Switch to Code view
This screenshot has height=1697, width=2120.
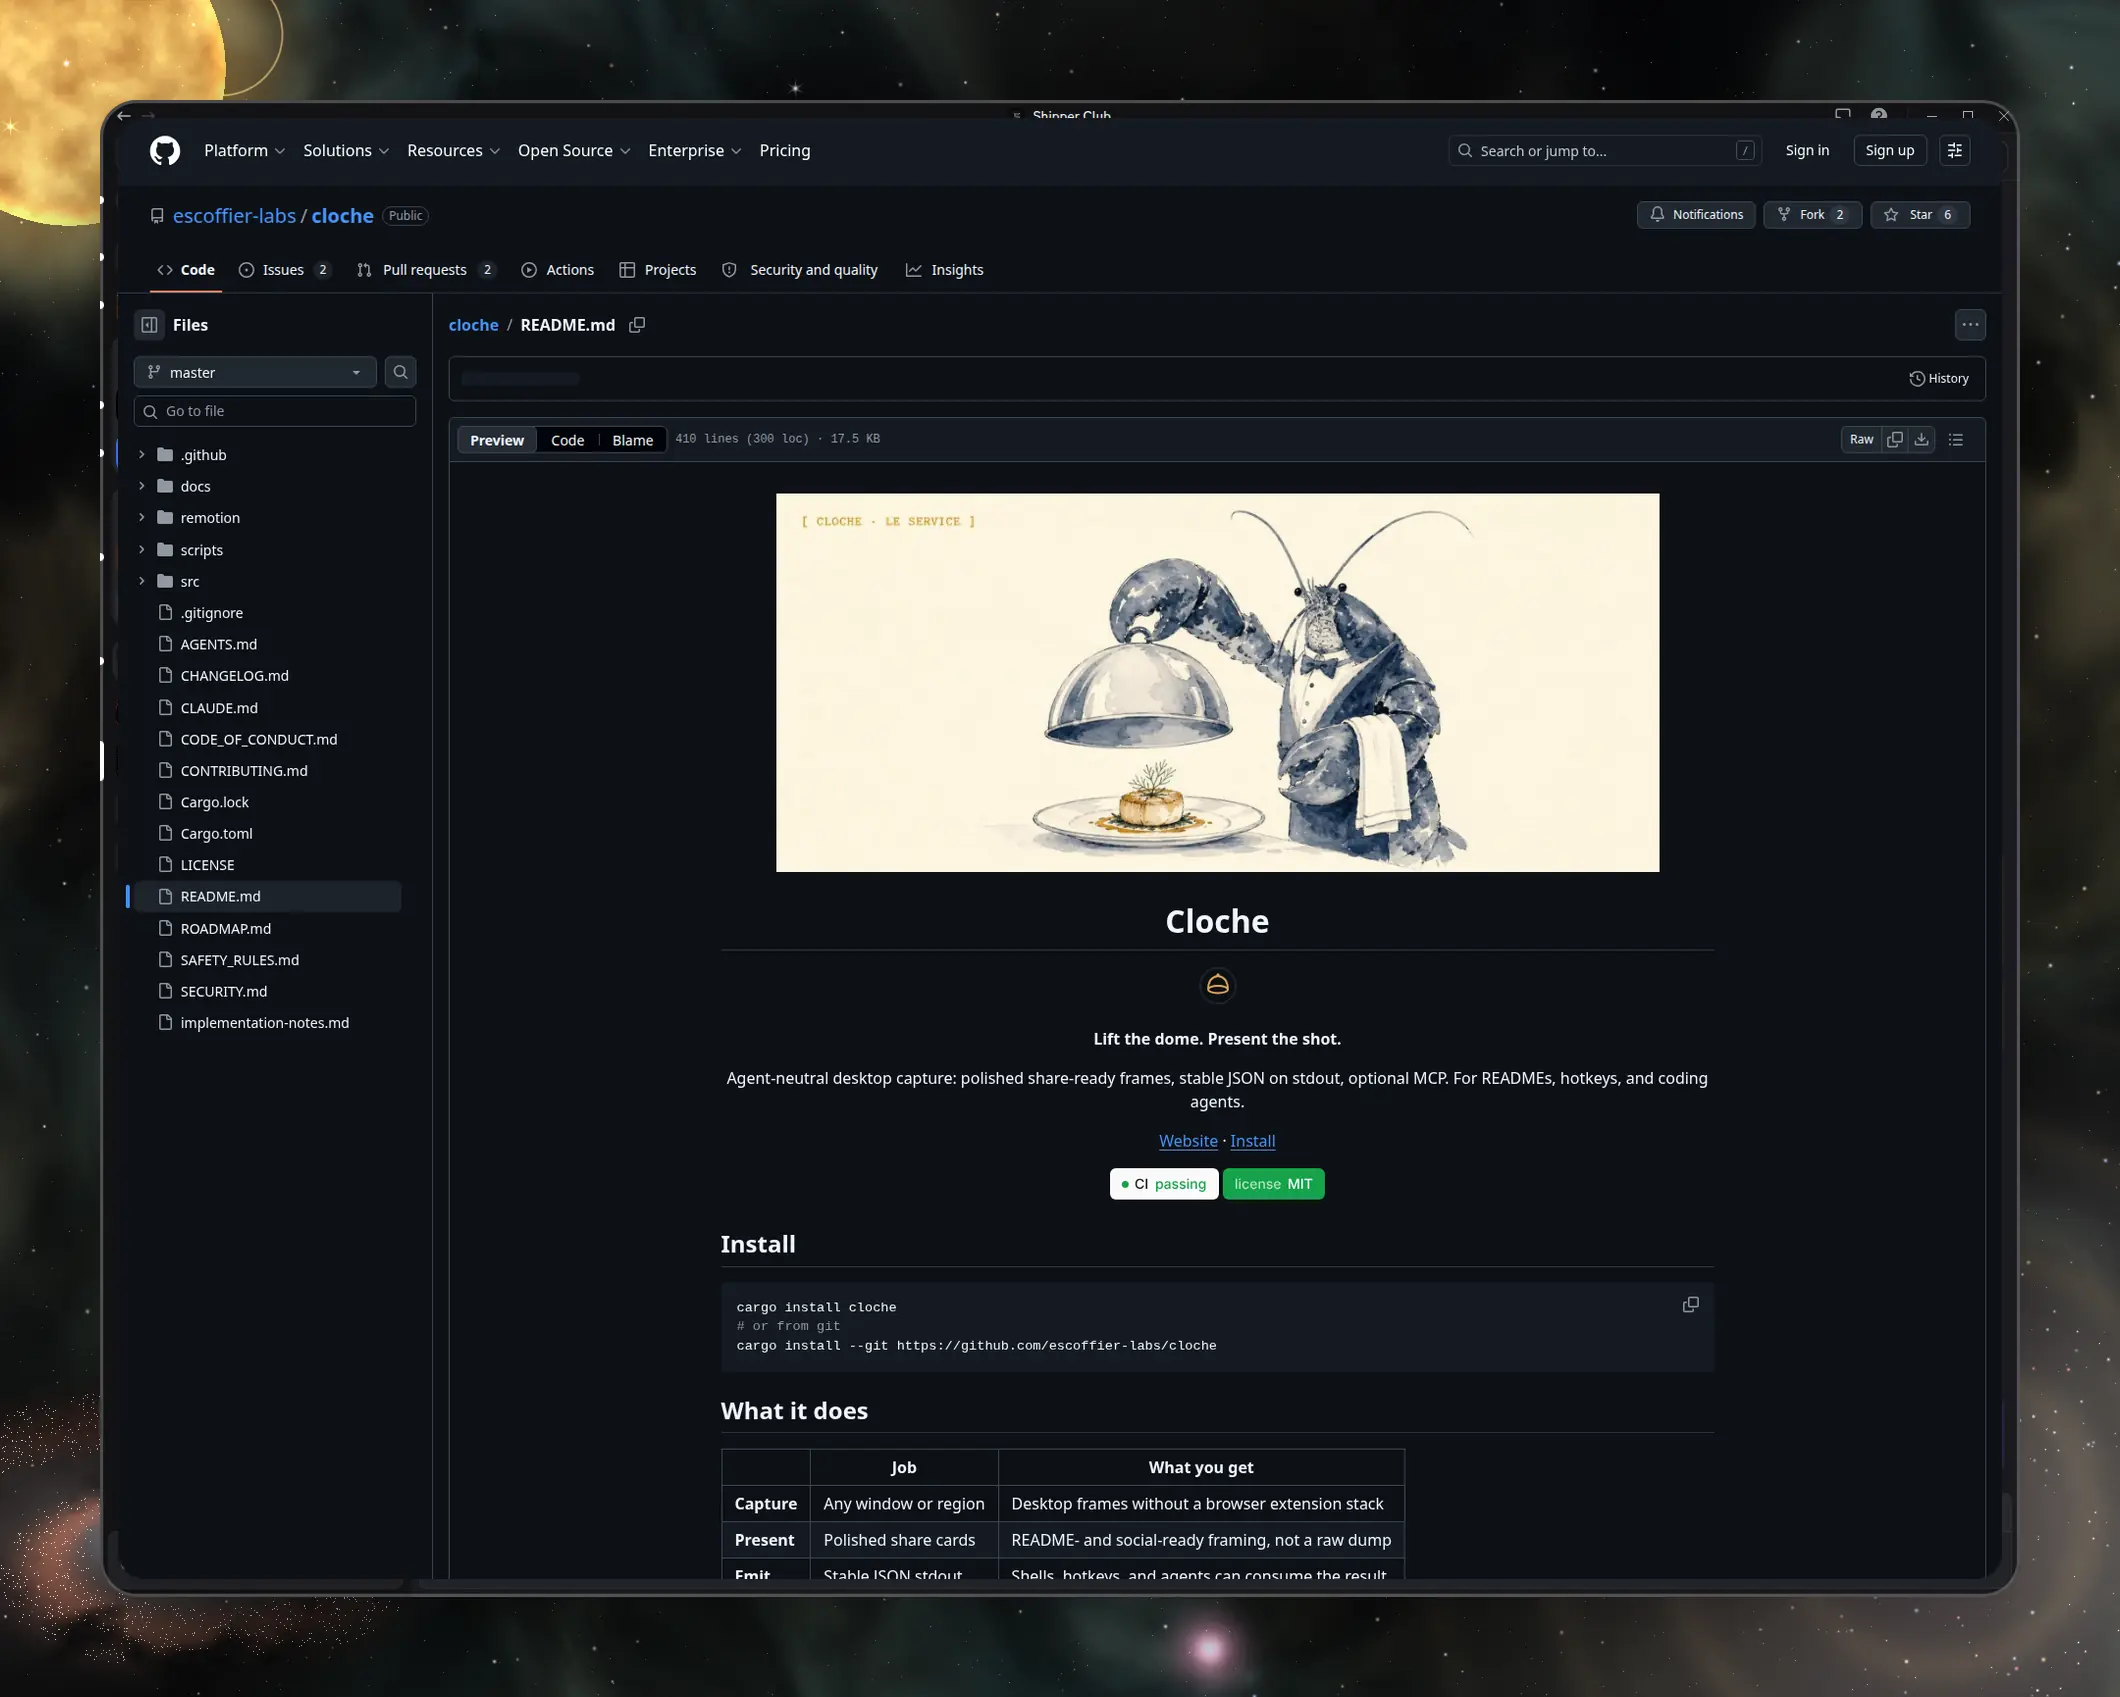click(567, 440)
